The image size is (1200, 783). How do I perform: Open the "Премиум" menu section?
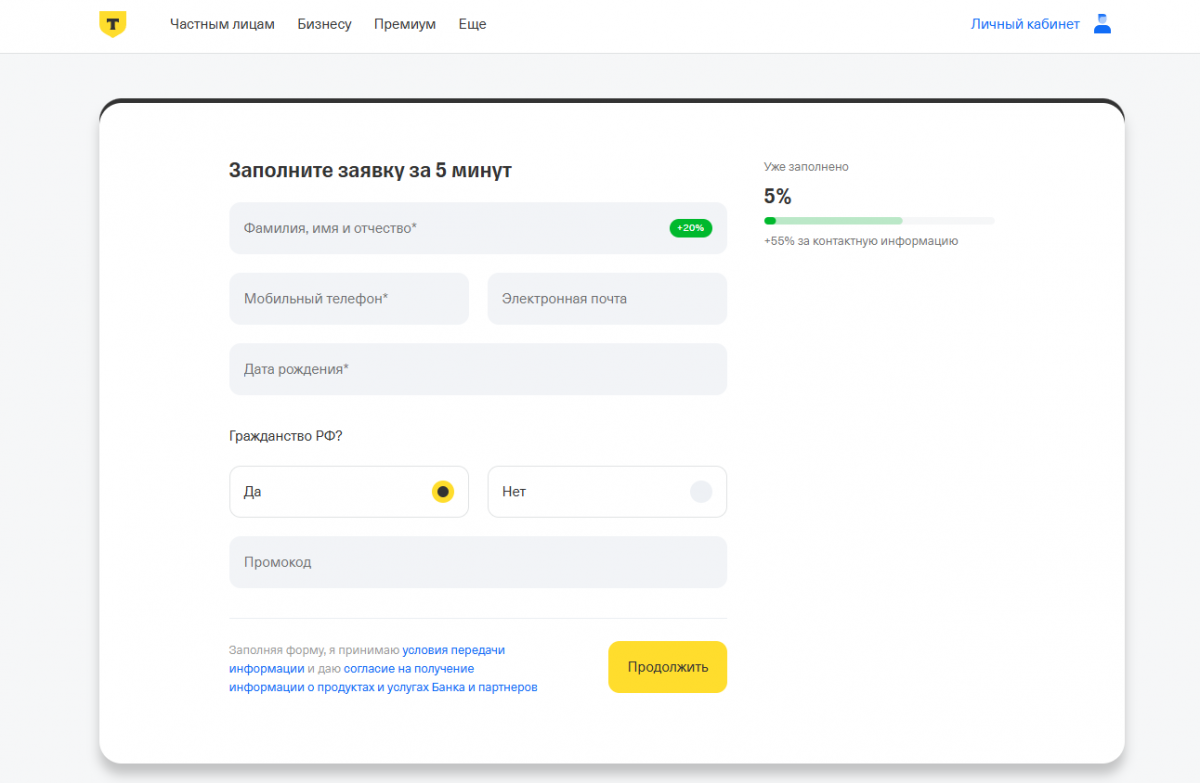tap(405, 24)
